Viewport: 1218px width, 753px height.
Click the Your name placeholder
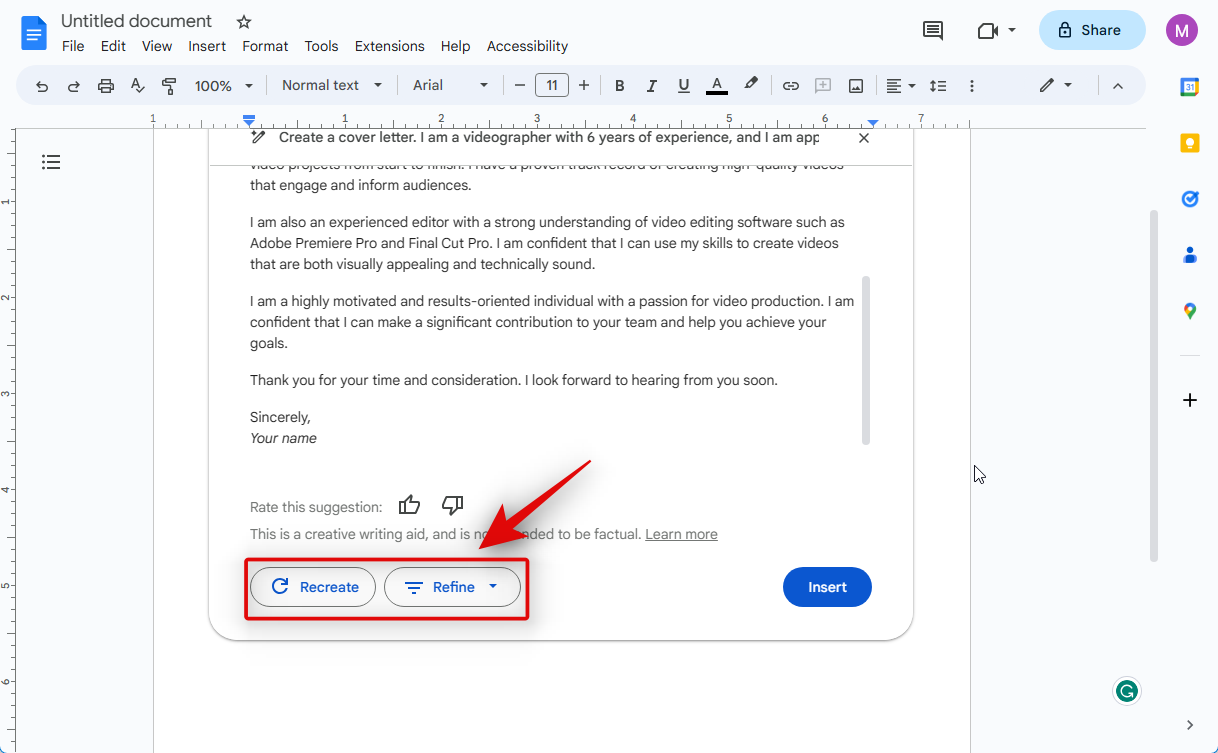283,438
